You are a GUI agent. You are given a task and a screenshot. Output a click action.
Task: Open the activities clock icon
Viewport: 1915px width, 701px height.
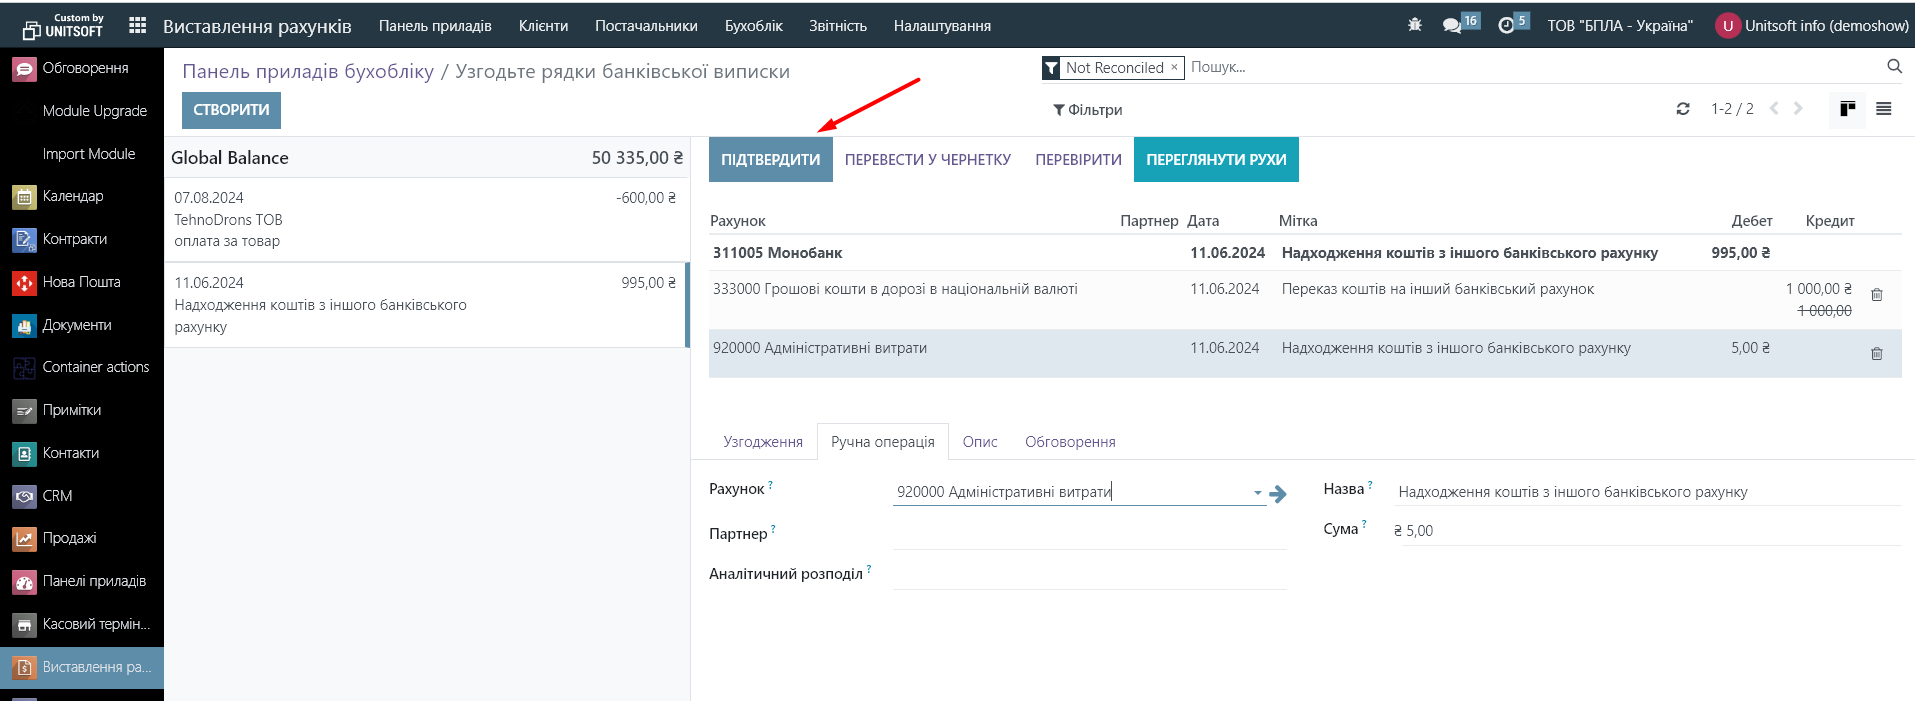click(1506, 26)
